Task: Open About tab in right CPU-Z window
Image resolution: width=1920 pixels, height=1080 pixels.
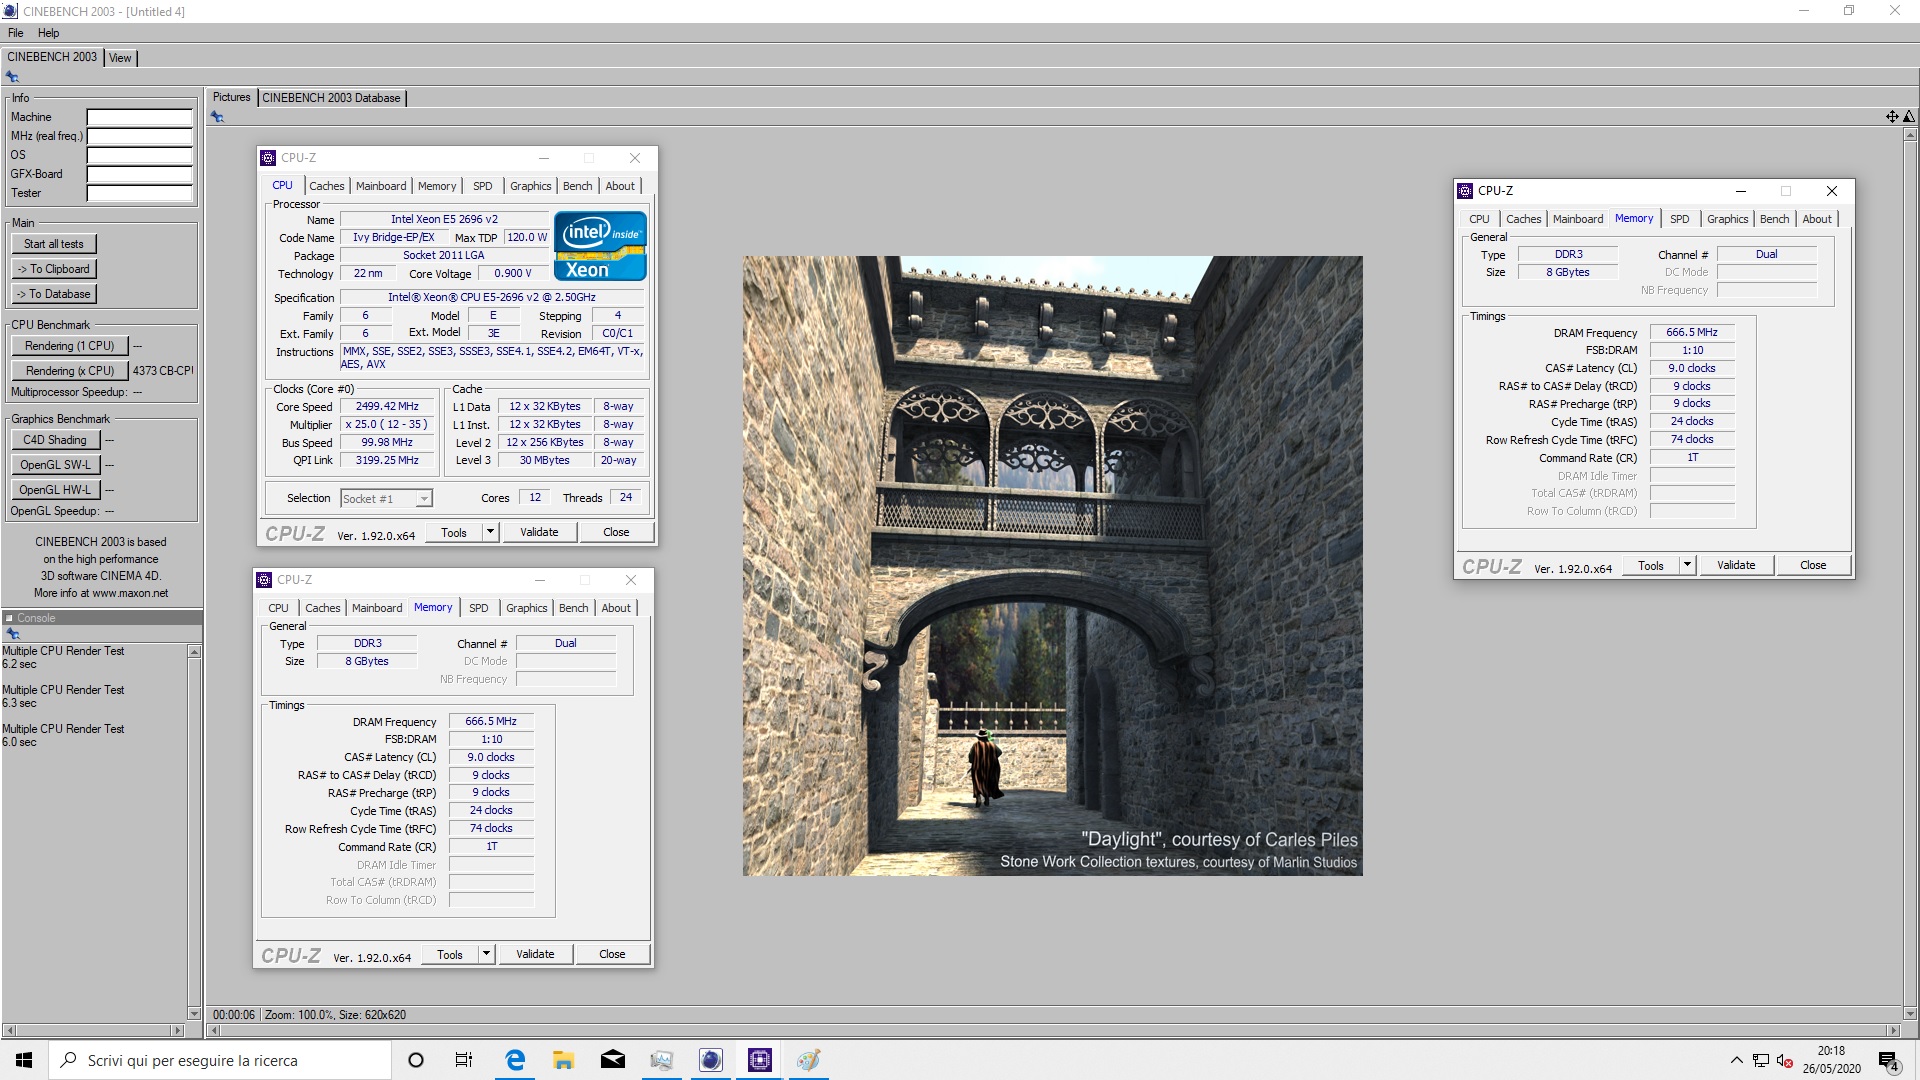Action: coord(1817,219)
